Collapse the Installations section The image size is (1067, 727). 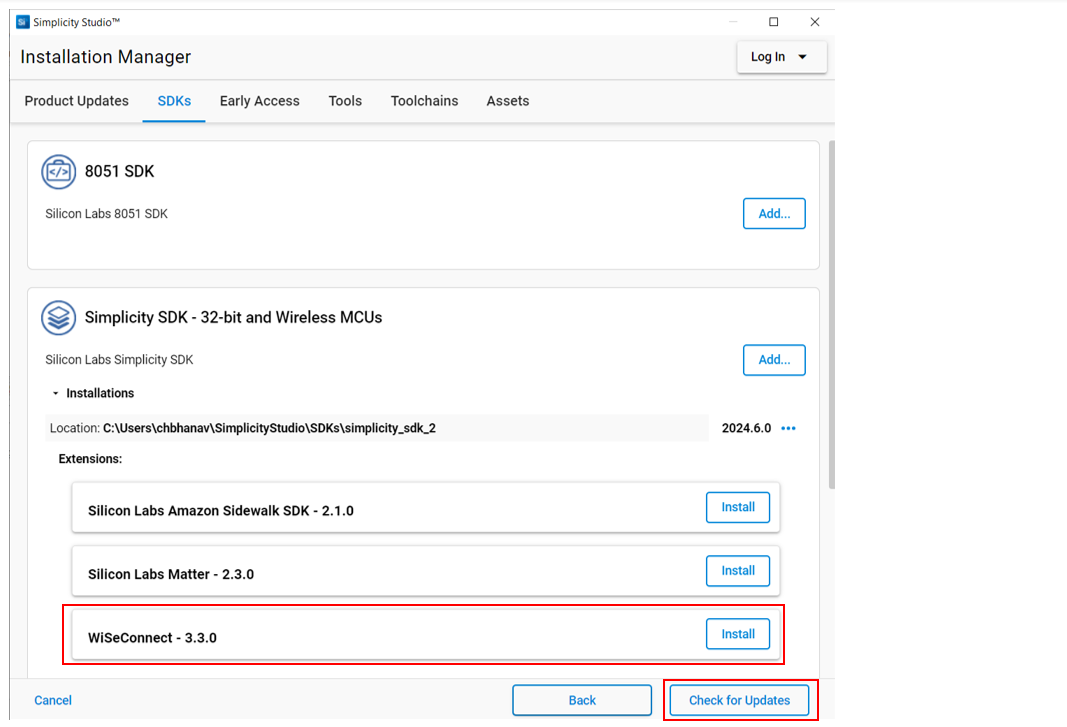[56, 393]
